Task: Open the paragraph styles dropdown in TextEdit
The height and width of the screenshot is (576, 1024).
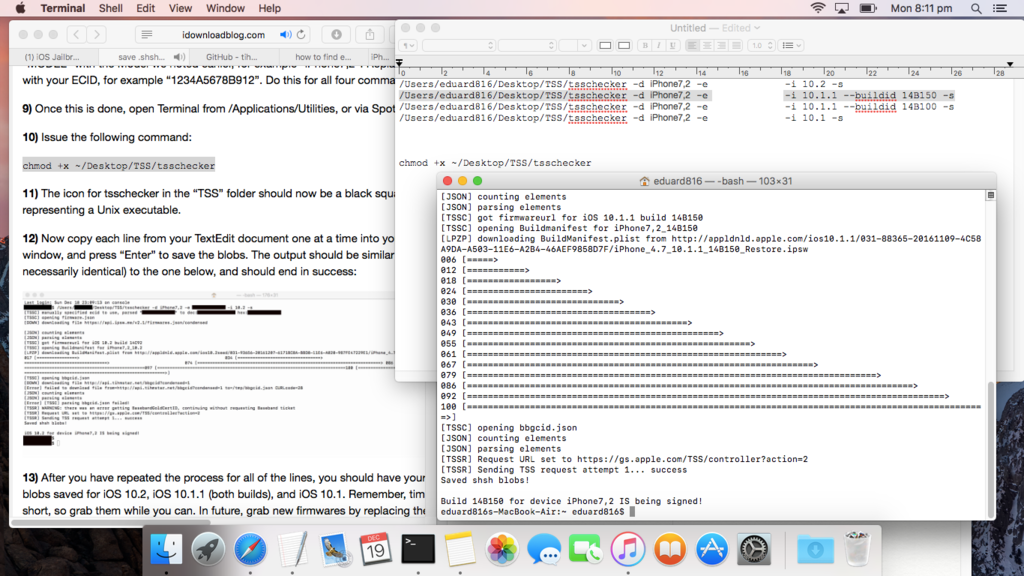Action: [x=408, y=46]
